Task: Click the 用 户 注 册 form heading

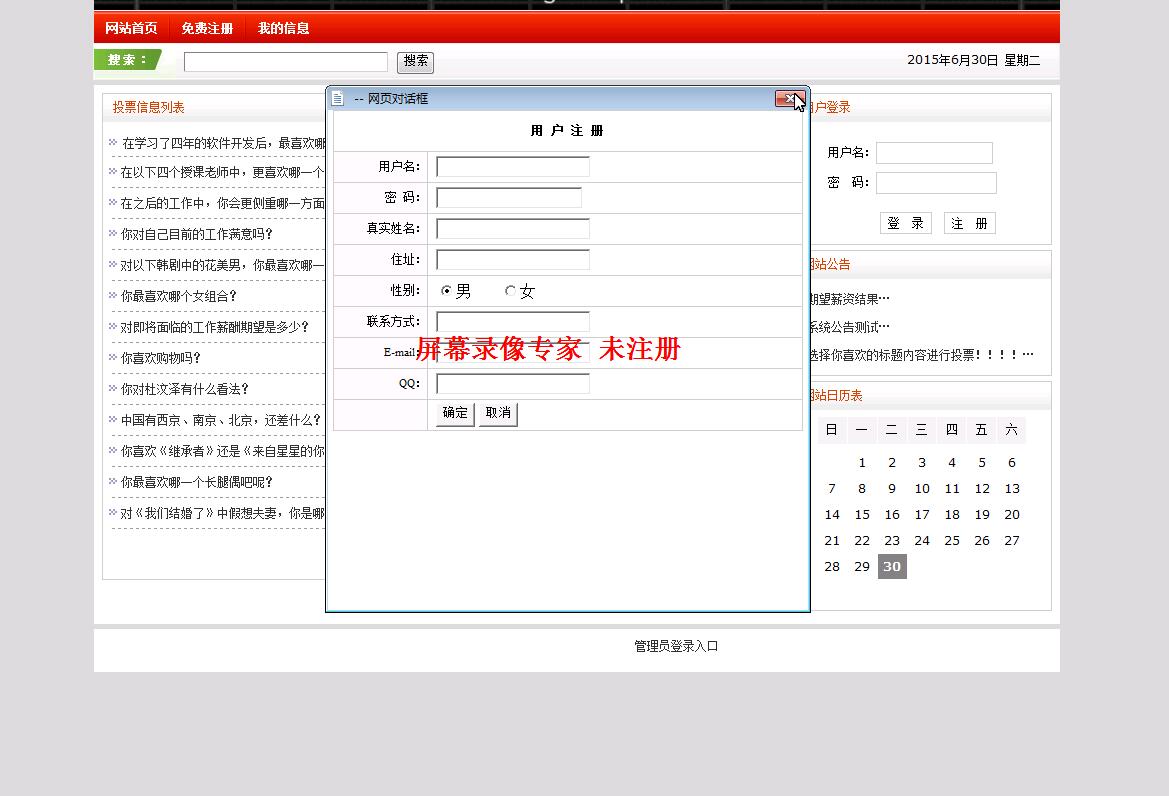Action: click(567, 130)
